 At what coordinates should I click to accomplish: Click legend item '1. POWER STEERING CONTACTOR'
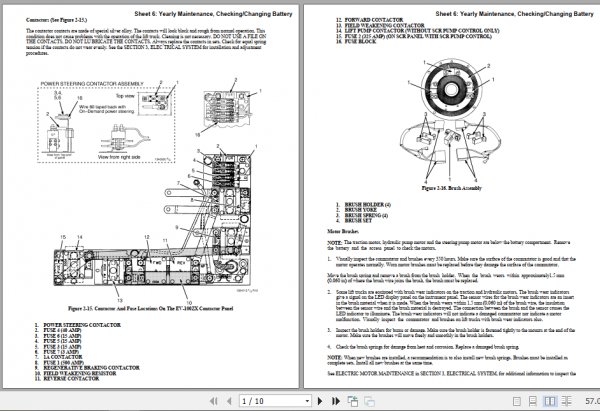pos(78,325)
